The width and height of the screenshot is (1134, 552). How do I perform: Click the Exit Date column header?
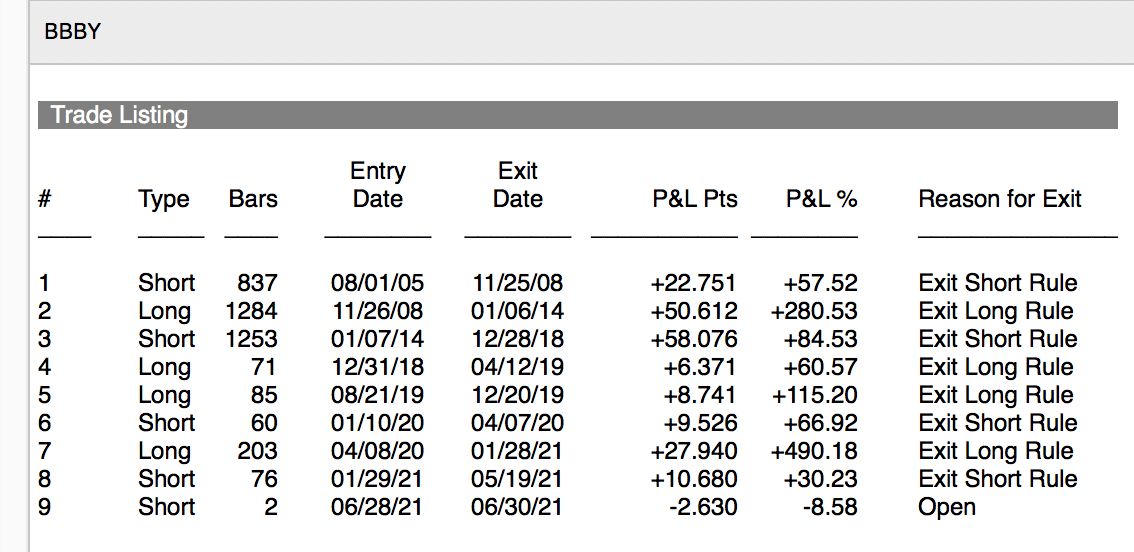tap(518, 185)
